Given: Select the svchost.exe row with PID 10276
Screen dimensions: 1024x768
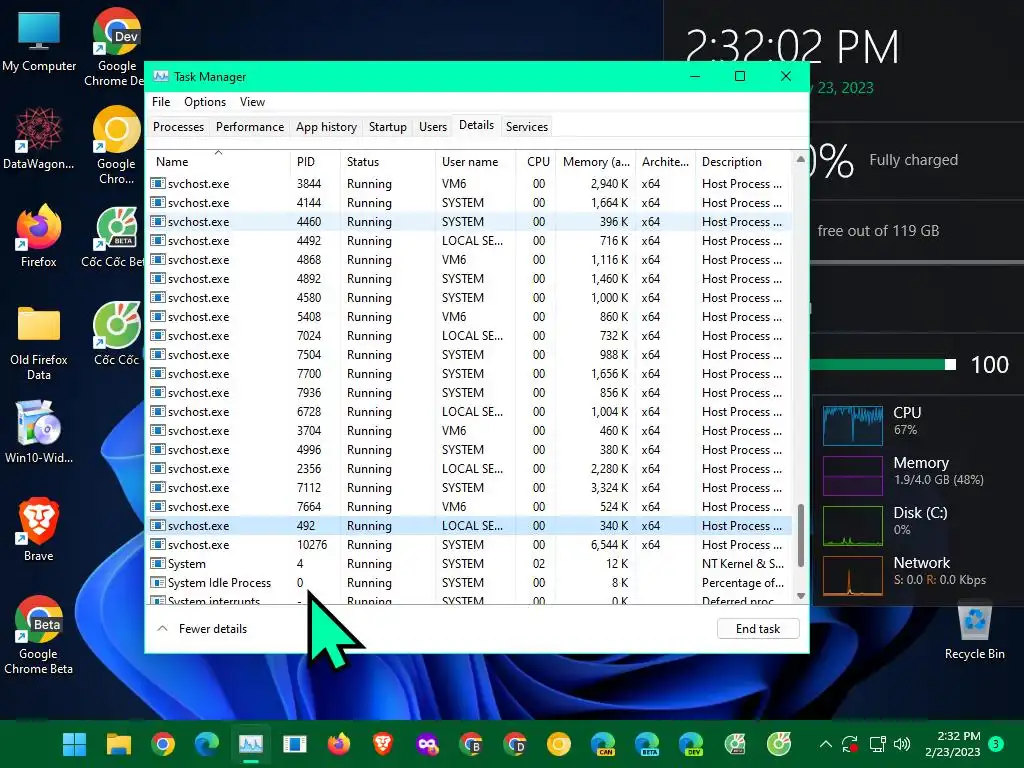Looking at the screenshot, I should pos(470,545).
